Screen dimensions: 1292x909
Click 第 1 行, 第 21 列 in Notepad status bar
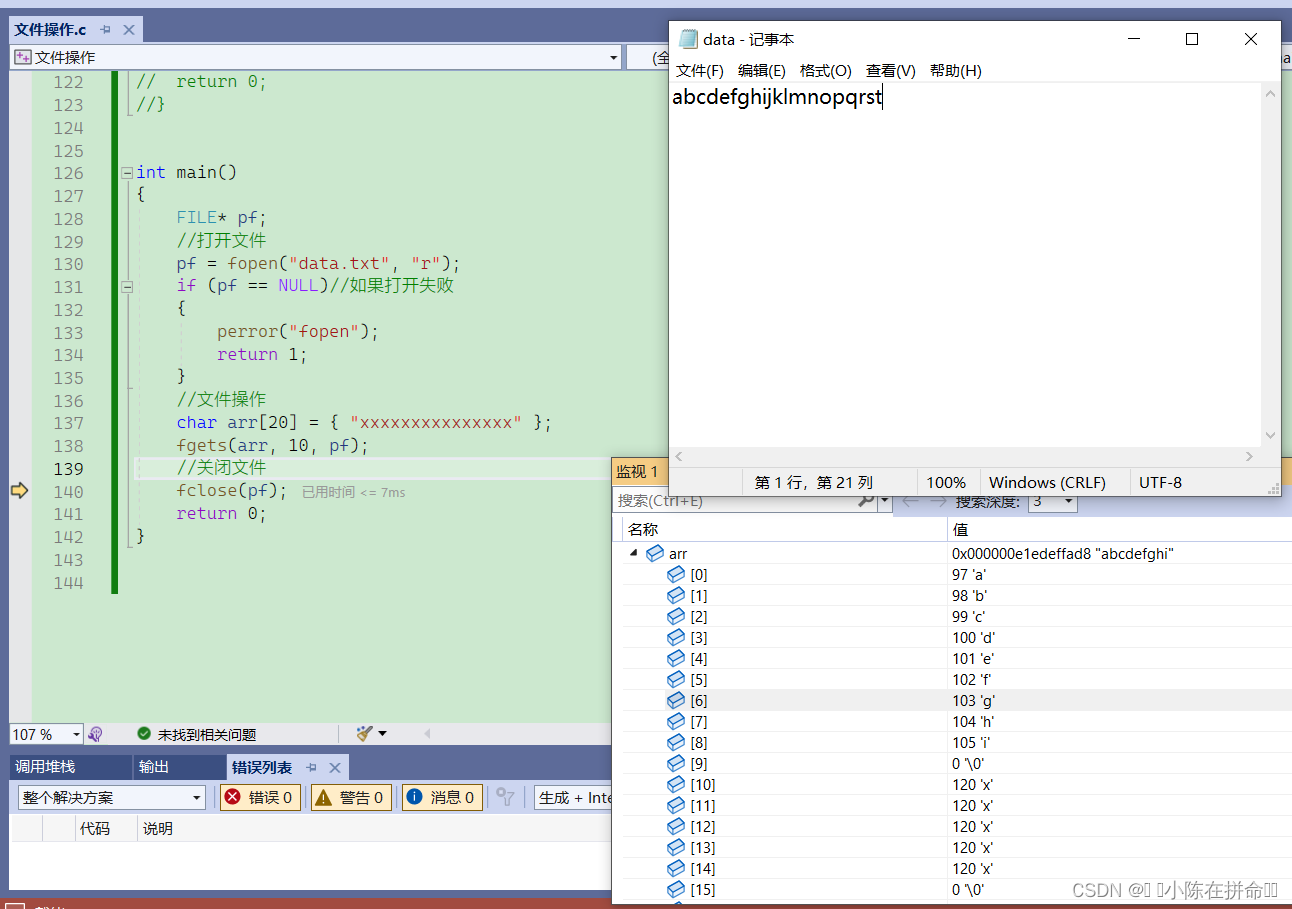point(814,482)
